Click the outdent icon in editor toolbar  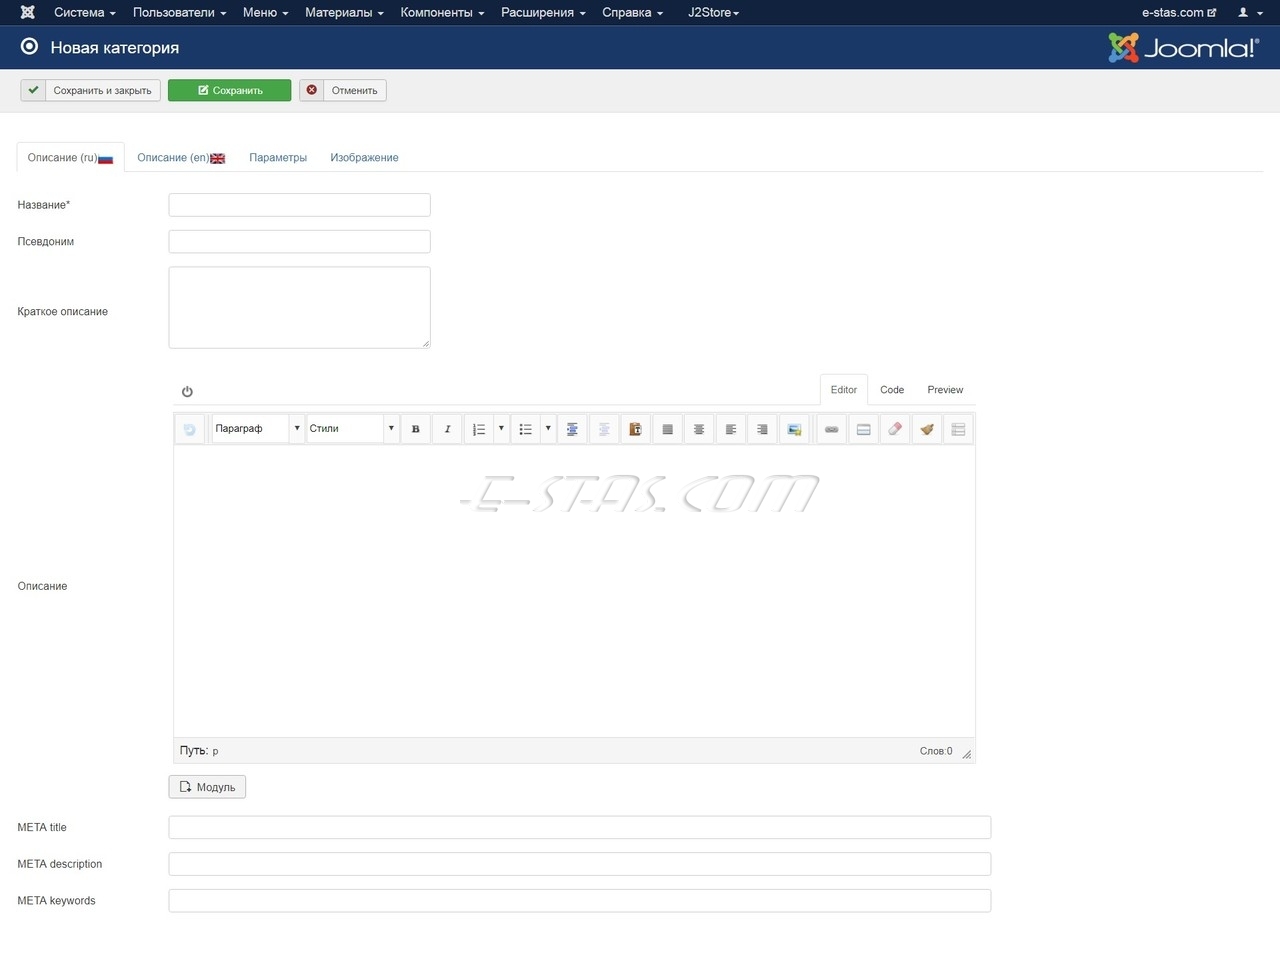point(604,429)
